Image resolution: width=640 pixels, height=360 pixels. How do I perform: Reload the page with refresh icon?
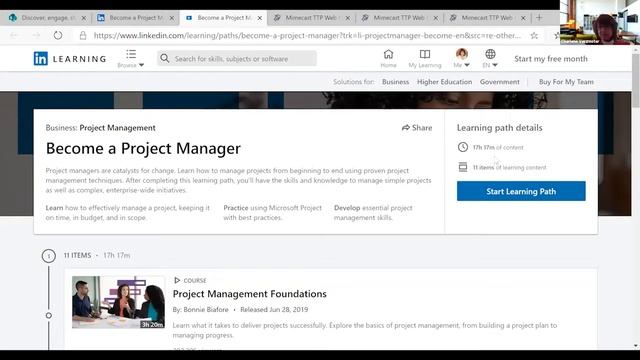click(58, 36)
